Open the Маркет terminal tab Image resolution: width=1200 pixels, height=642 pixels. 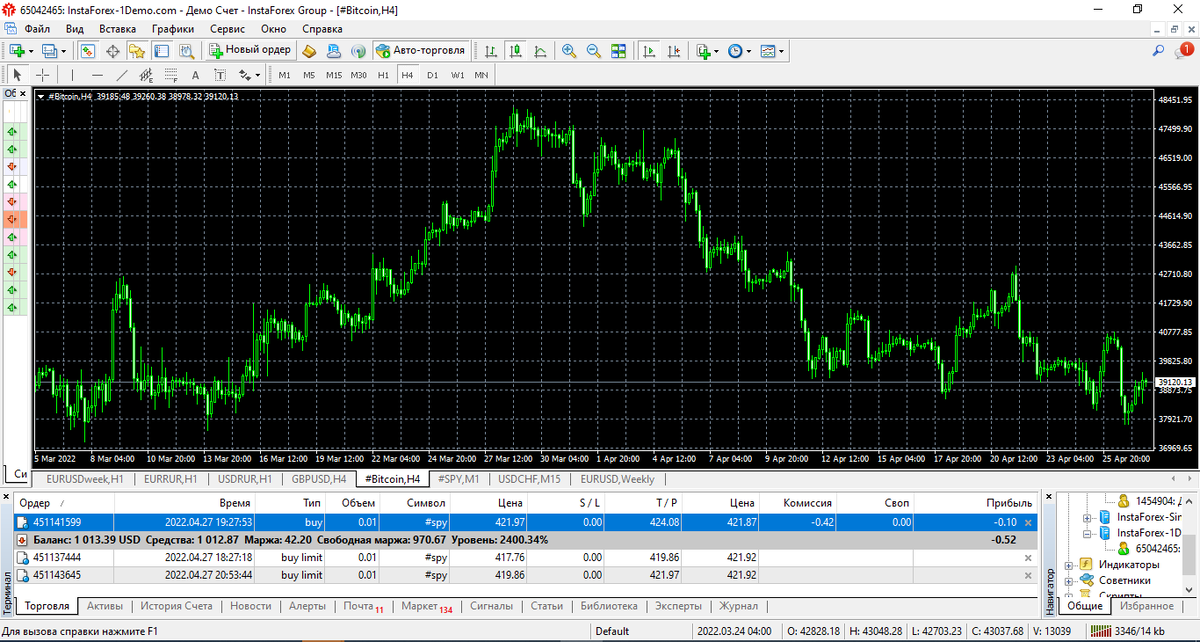[x=426, y=606]
